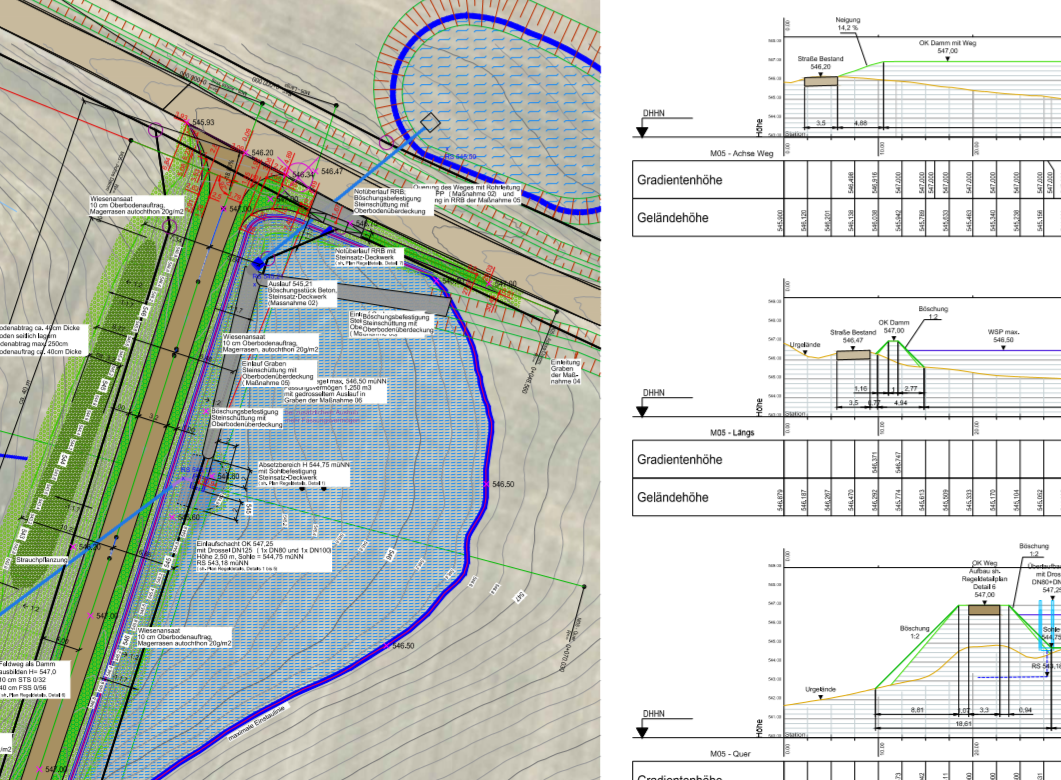Viewport: 1061px width, 780px height.
Task: Select the 'Absetzbereich H 544,75 müNN' annotation
Action: click(x=304, y=474)
